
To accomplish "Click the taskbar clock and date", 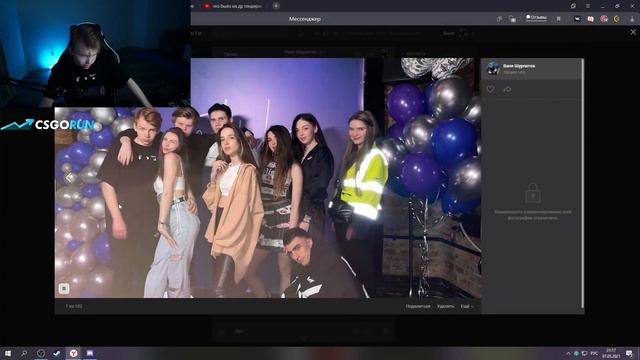I will (611, 353).
